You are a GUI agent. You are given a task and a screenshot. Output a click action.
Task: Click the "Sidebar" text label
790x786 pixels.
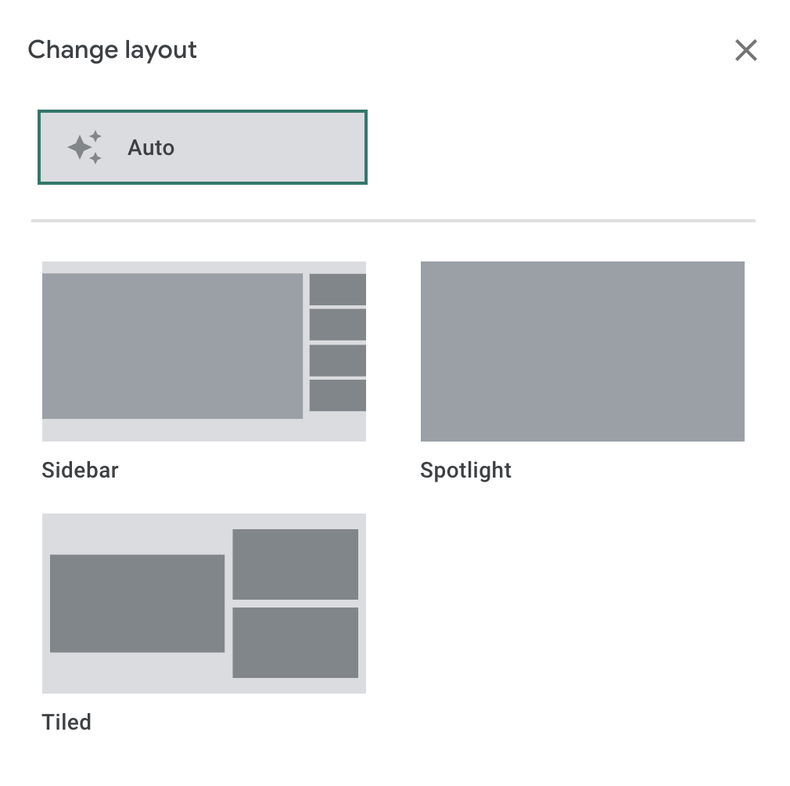click(80, 470)
